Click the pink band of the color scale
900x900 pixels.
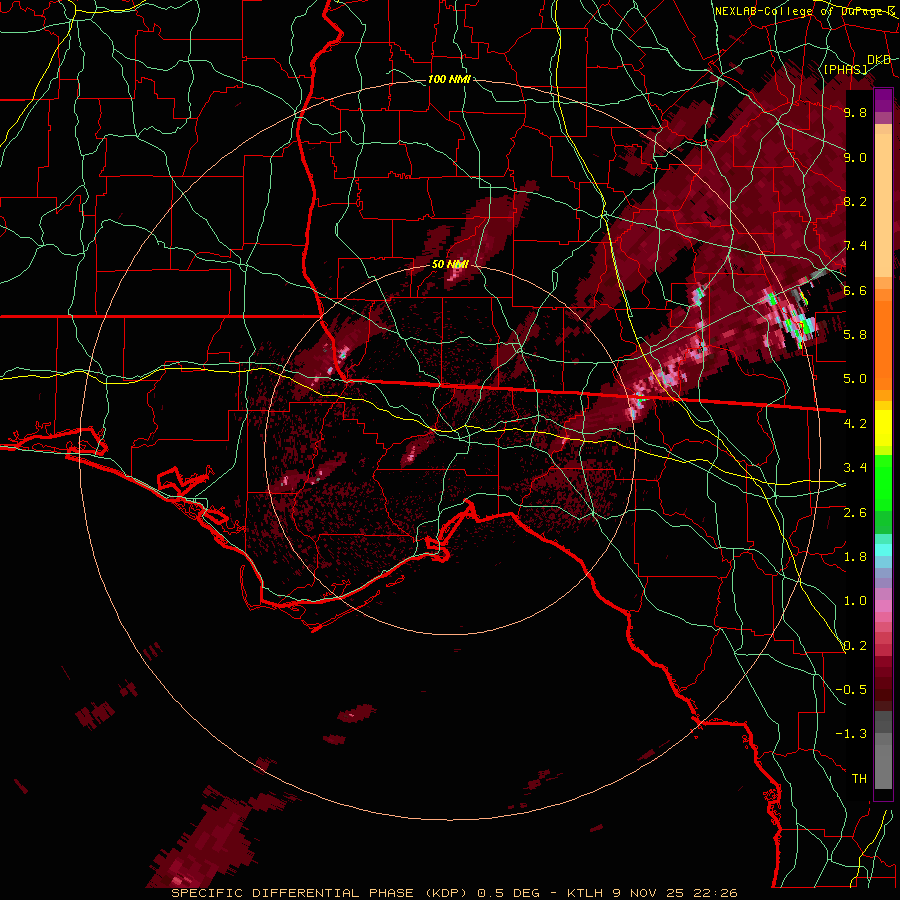883,605
